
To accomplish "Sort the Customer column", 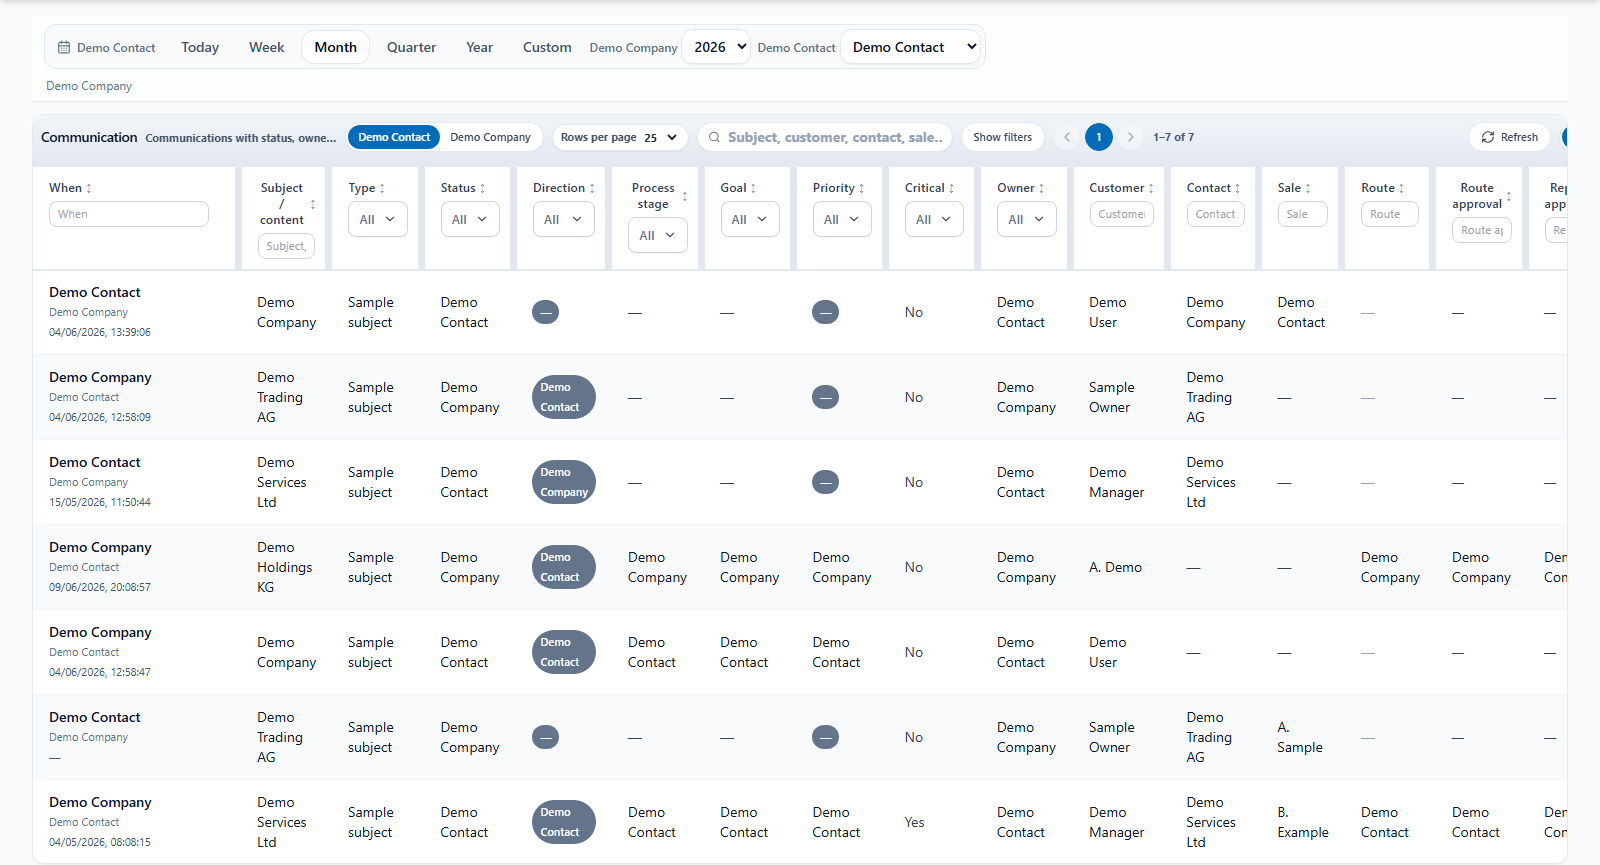I will [x=1151, y=188].
